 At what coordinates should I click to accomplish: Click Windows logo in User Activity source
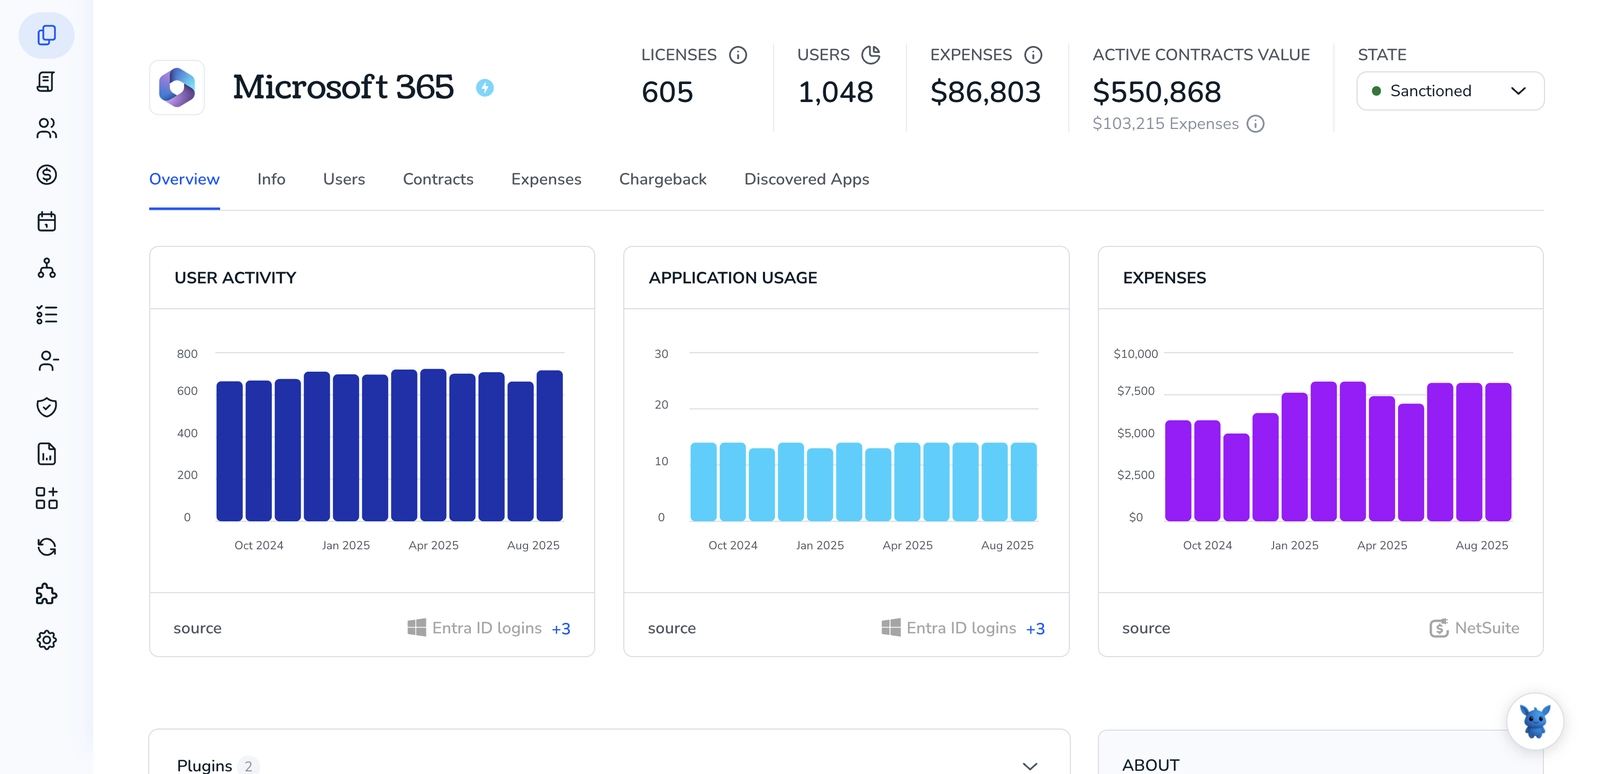point(416,627)
